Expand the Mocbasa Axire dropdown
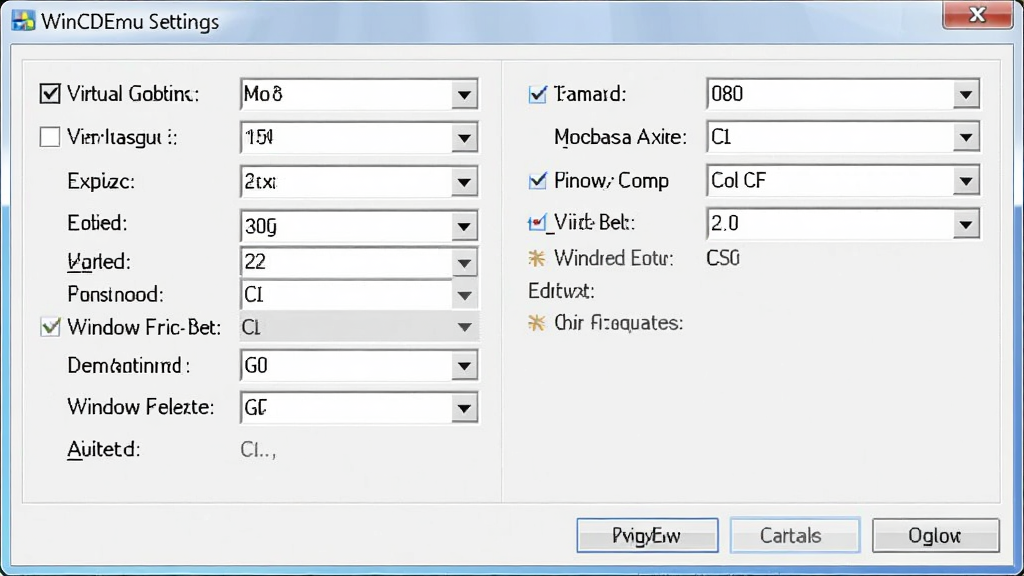The height and width of the screenshot is (576, 1024). (843, 137)
